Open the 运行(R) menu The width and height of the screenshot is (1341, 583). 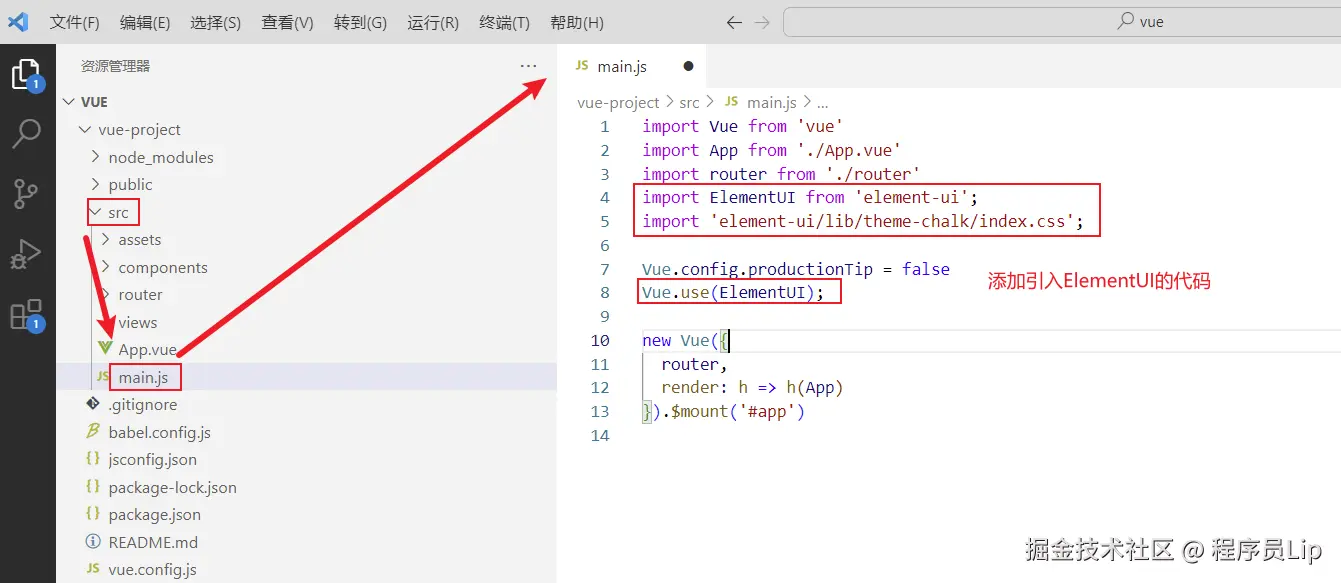tap(433, 22)
